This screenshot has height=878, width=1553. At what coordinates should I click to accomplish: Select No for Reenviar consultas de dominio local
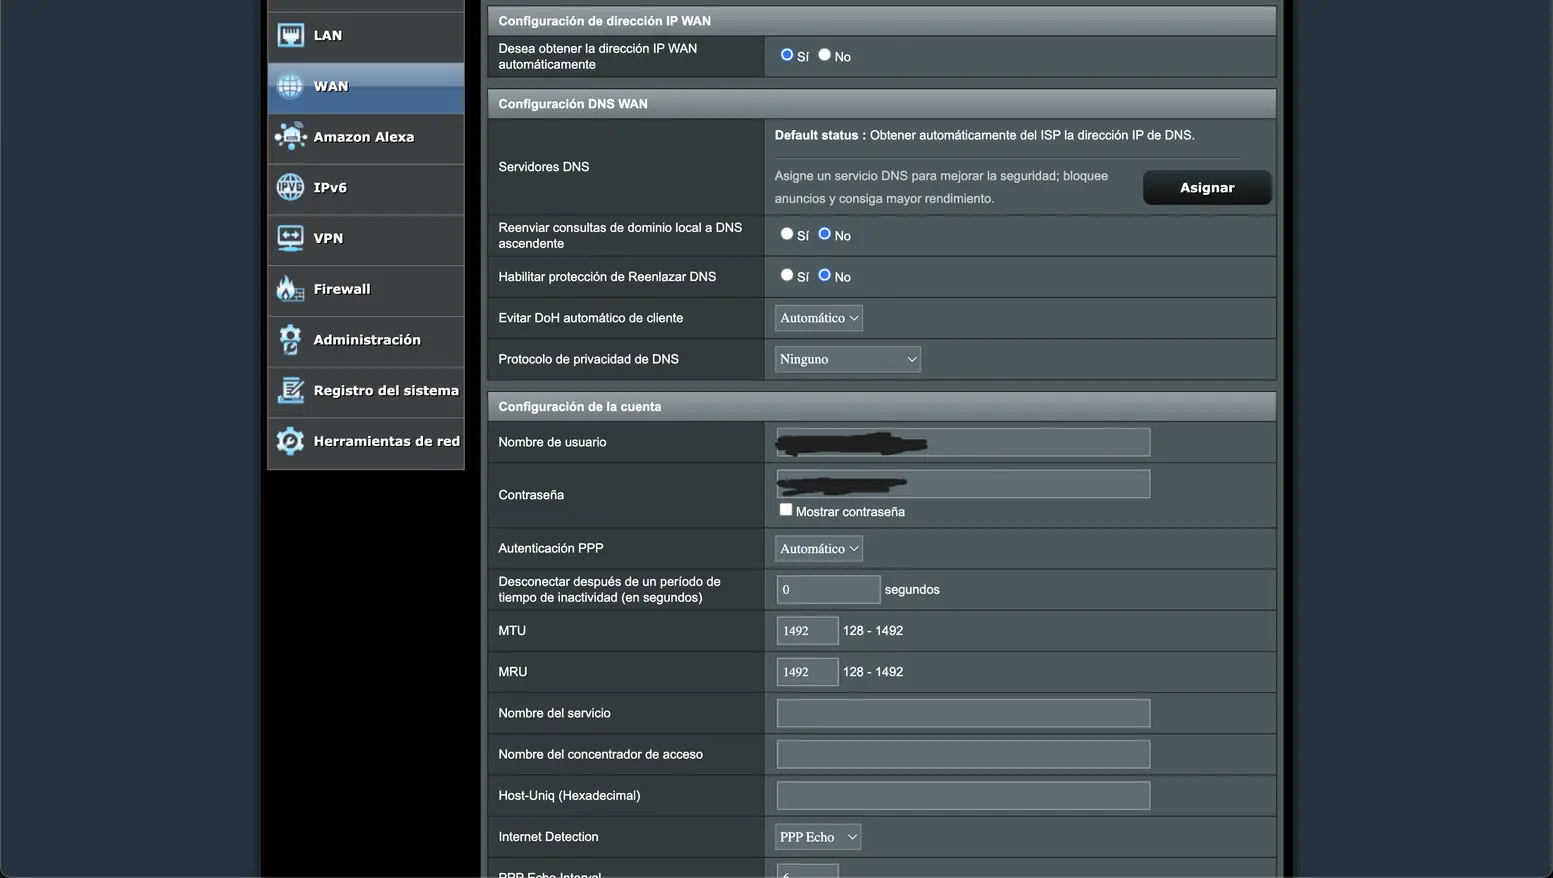(x=824, y=234)
